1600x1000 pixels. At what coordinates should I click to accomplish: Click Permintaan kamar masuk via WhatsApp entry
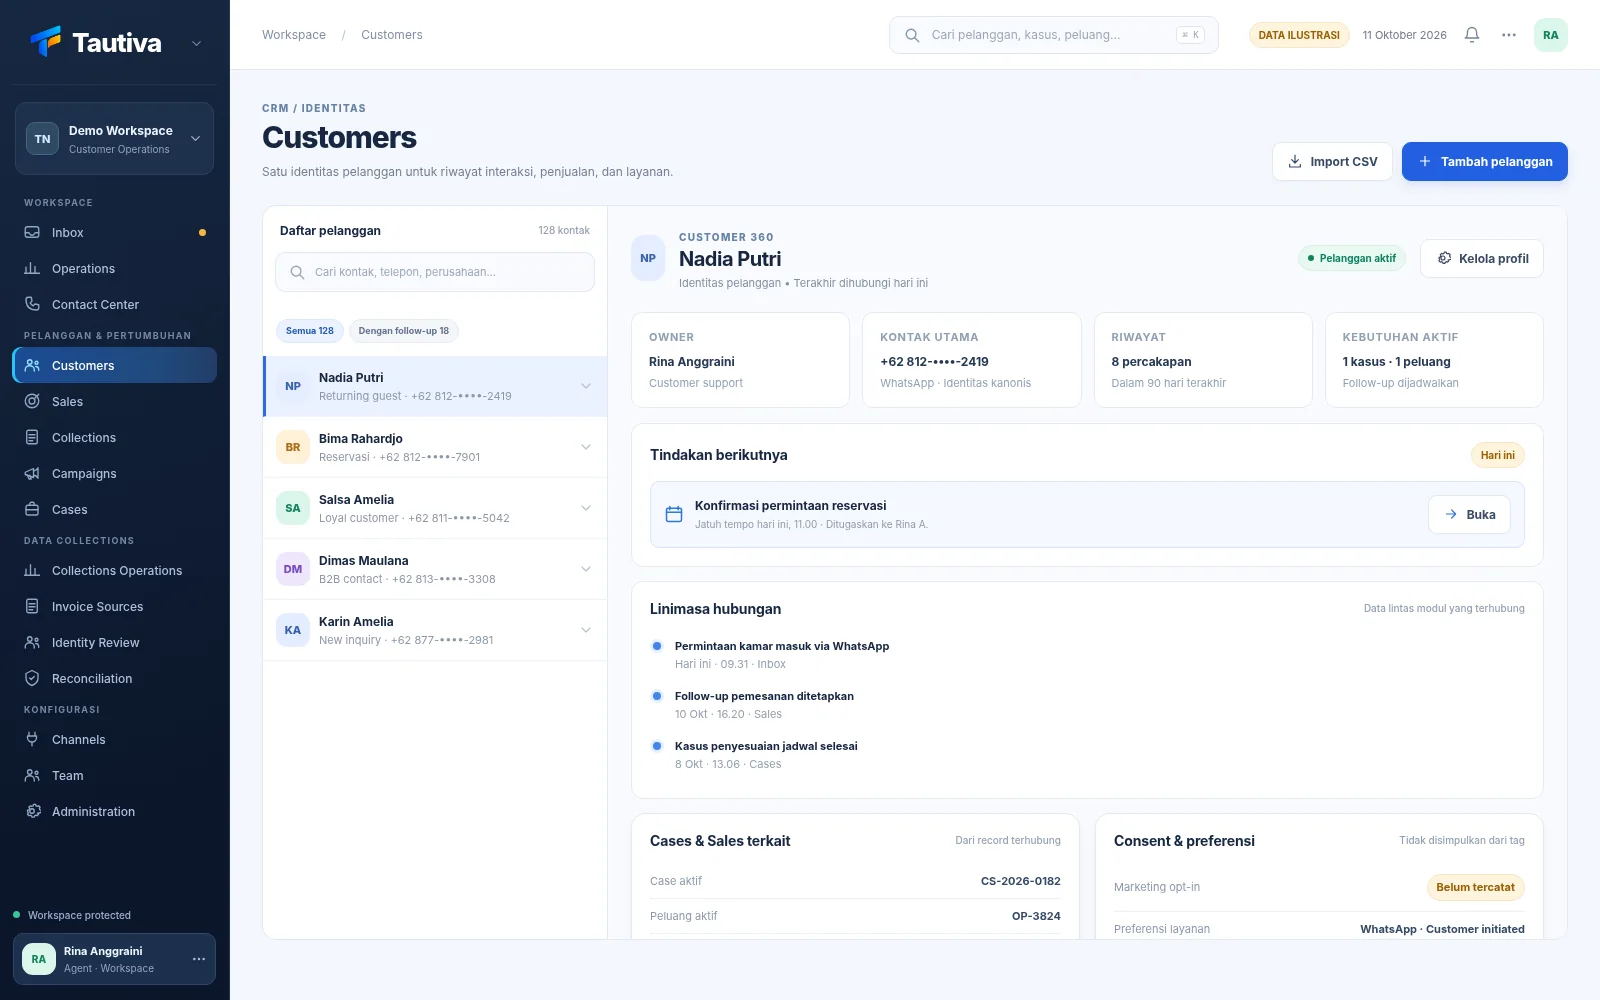(782, 646)
